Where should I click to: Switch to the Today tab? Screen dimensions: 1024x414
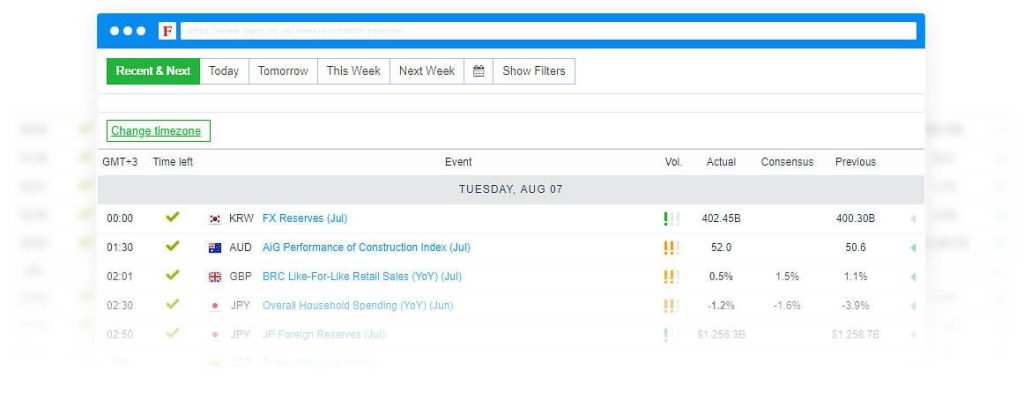(x=224, y=71)
